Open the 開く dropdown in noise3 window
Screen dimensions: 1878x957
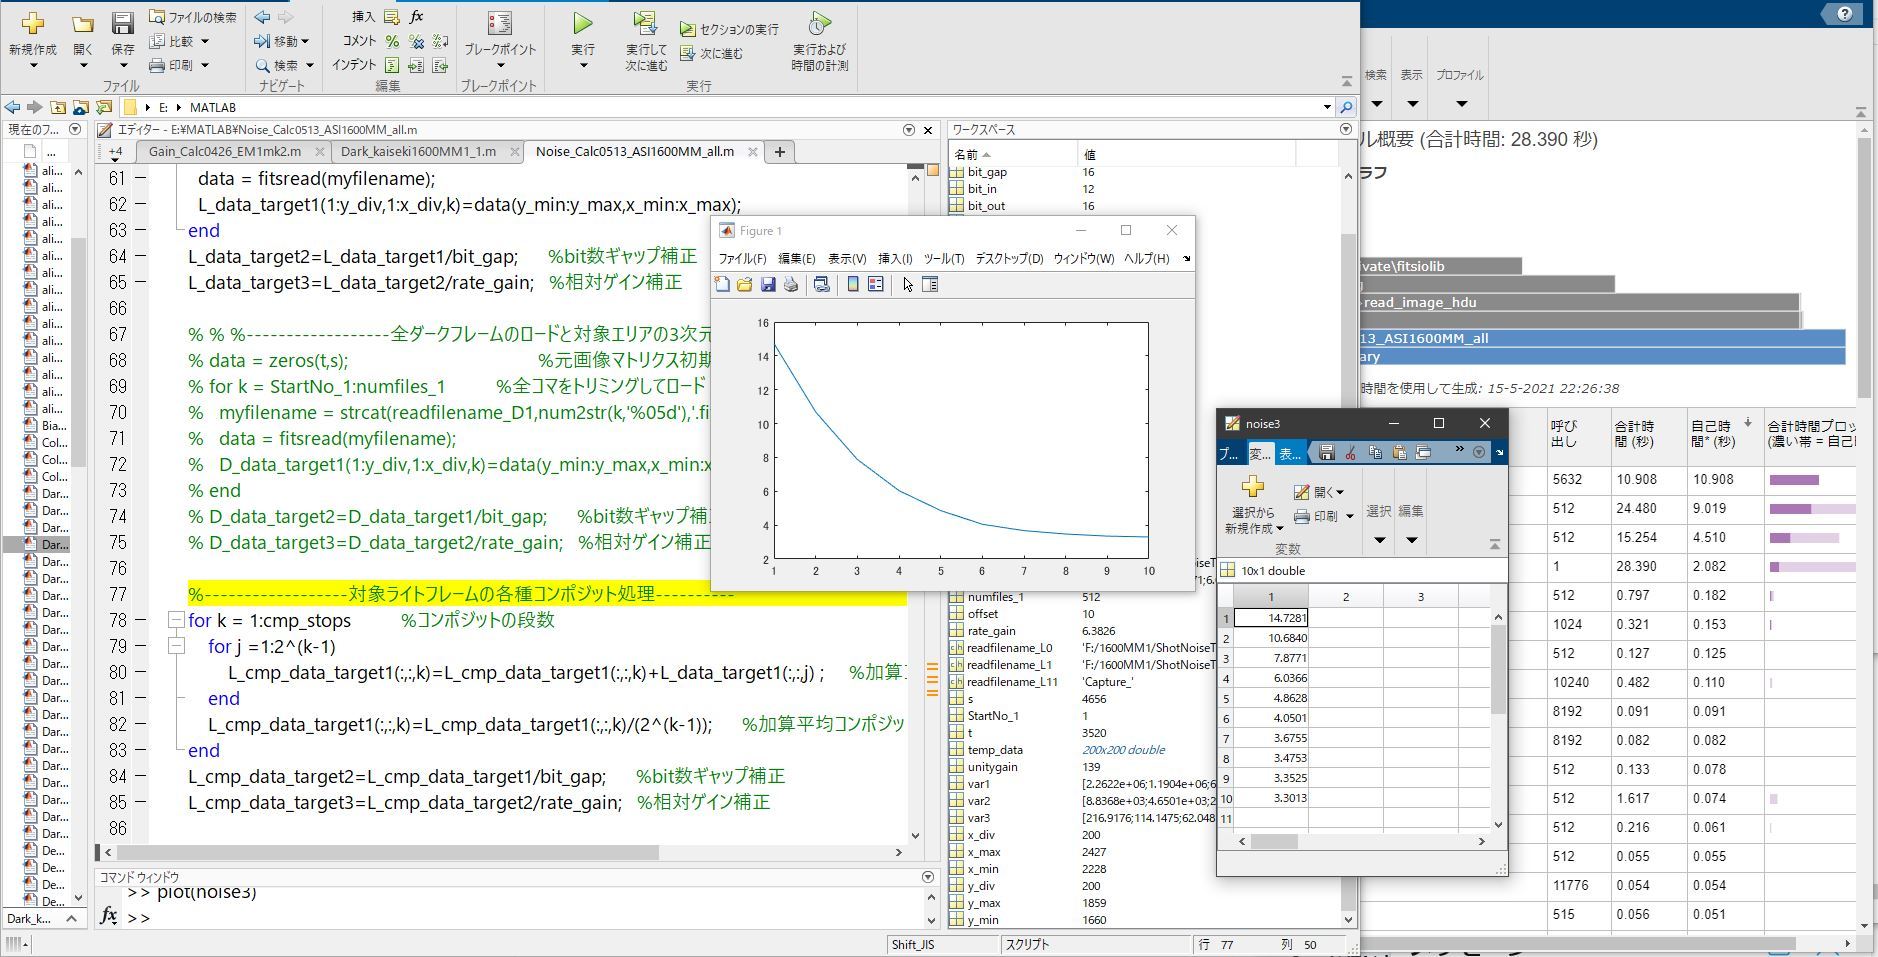point(1339,492)
